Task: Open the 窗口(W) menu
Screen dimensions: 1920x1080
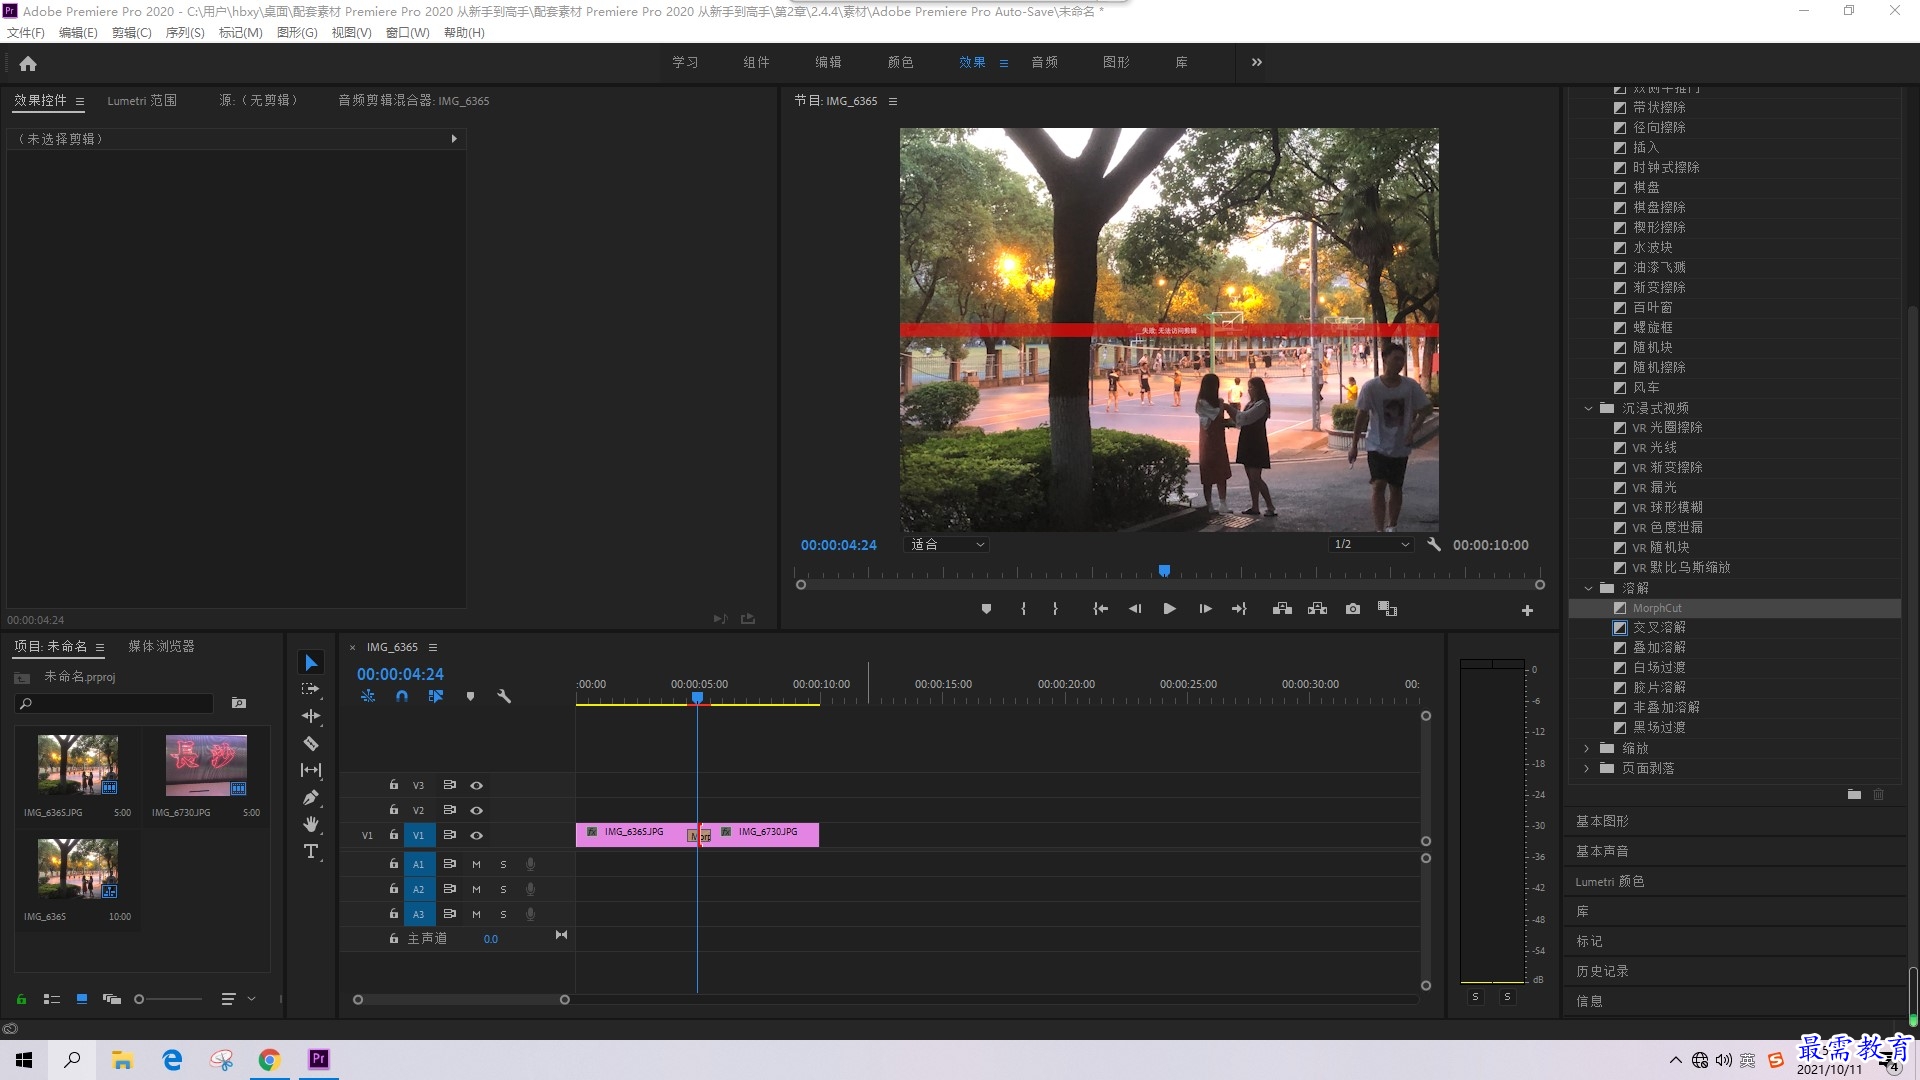Action: pyautogui.click(x=407, y=33)
